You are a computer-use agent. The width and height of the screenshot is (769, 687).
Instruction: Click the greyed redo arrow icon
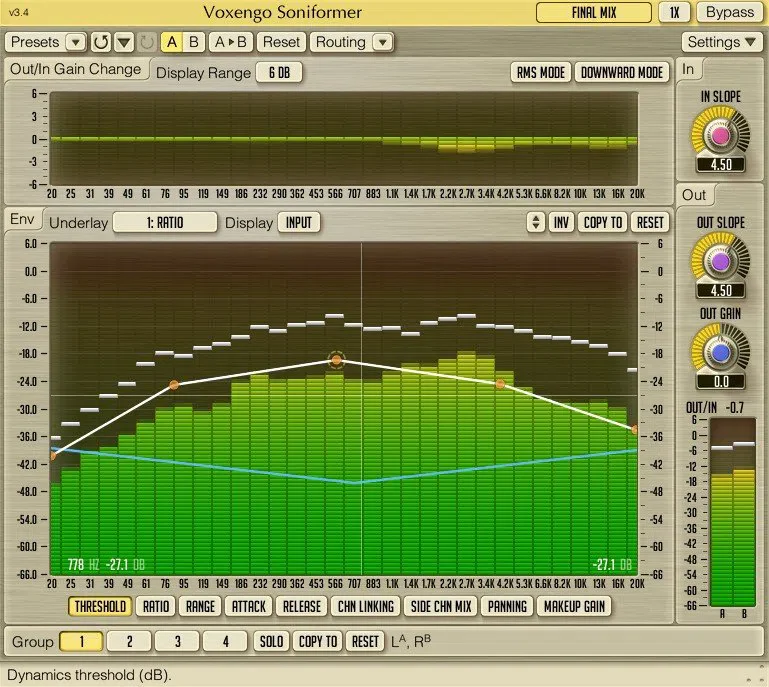147,42
